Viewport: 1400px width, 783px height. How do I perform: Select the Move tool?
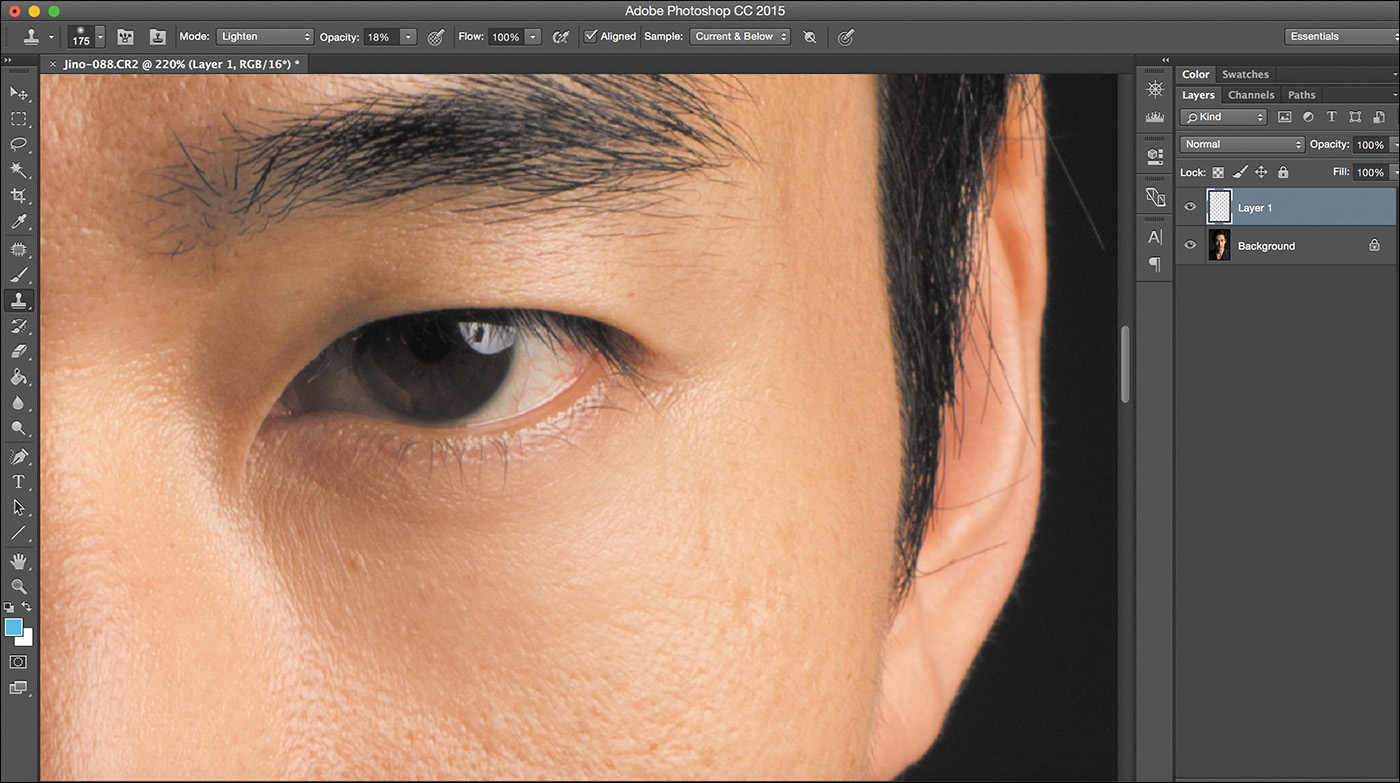click(18, 93)
